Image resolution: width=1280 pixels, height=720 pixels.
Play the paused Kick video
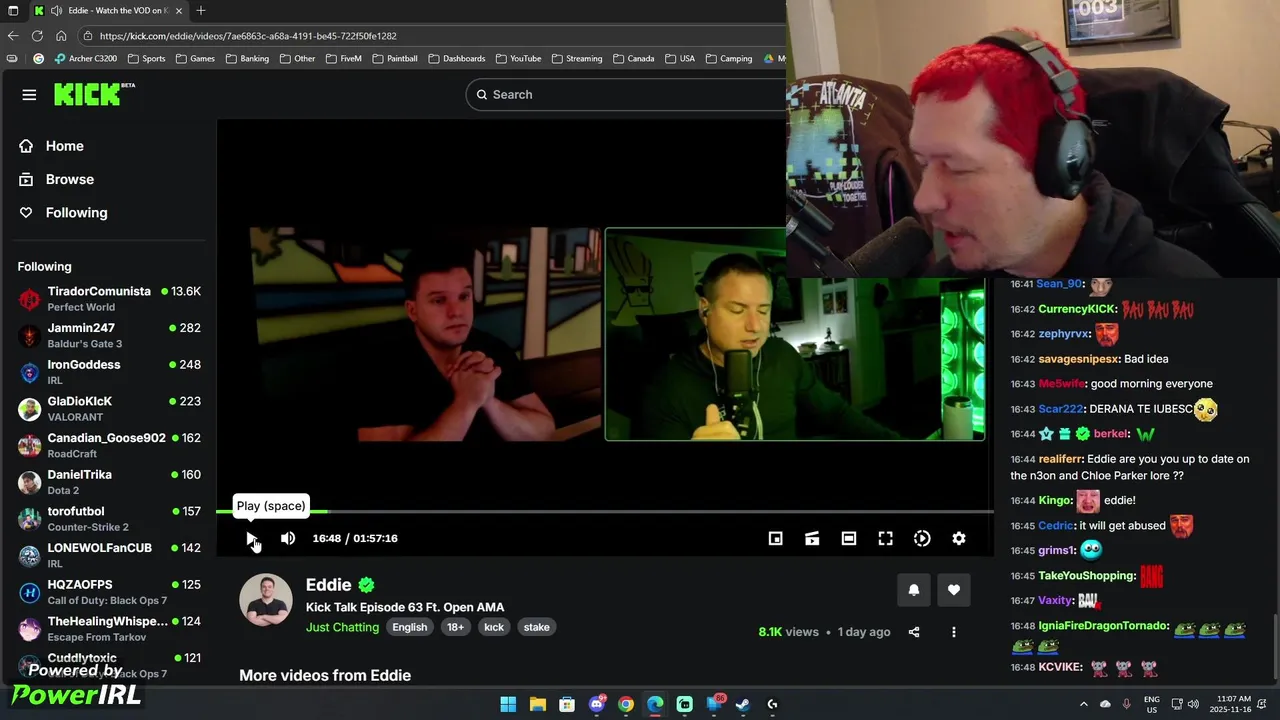[251, 538]
